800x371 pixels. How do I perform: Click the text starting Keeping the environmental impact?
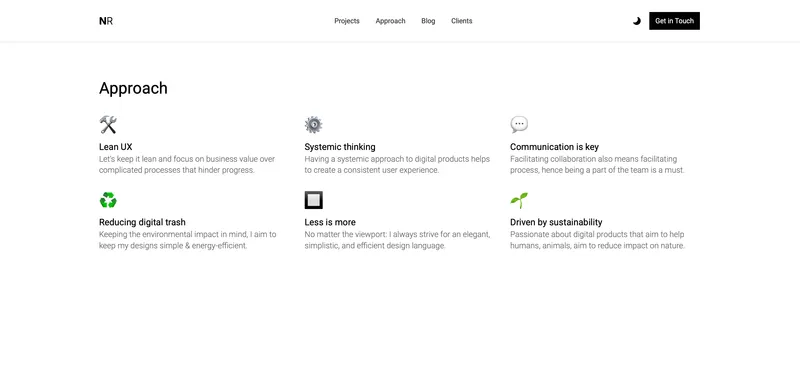(x=188, y=240)
